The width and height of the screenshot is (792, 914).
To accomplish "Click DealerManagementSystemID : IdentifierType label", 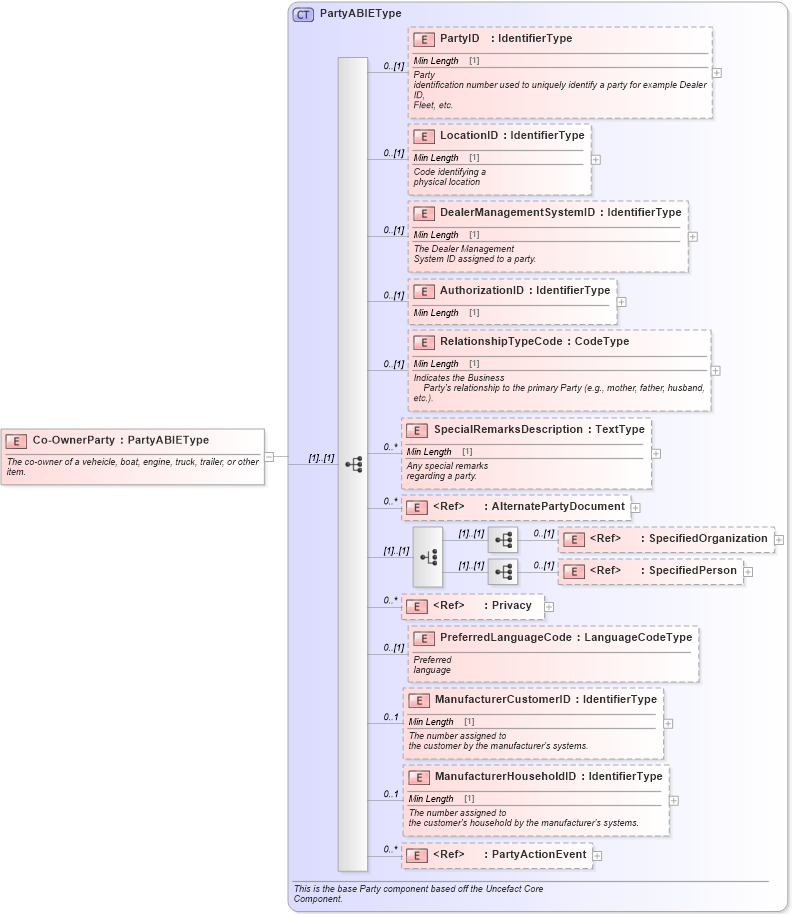I will (560, 212).
